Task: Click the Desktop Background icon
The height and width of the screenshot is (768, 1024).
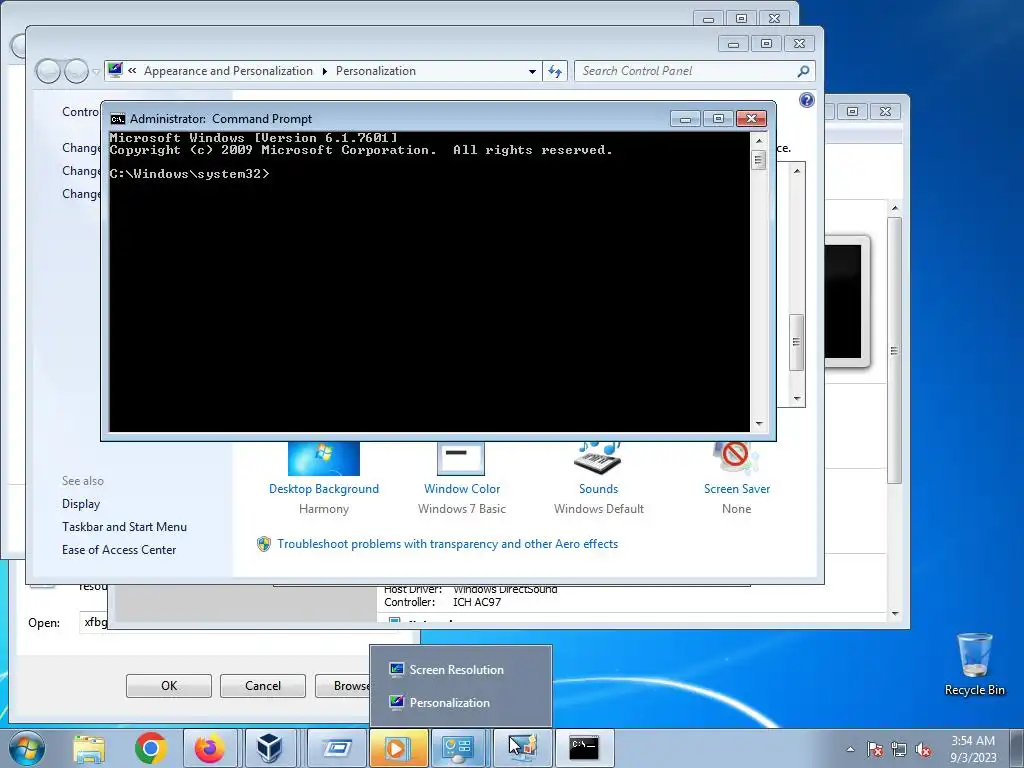Action: [324, 458]
